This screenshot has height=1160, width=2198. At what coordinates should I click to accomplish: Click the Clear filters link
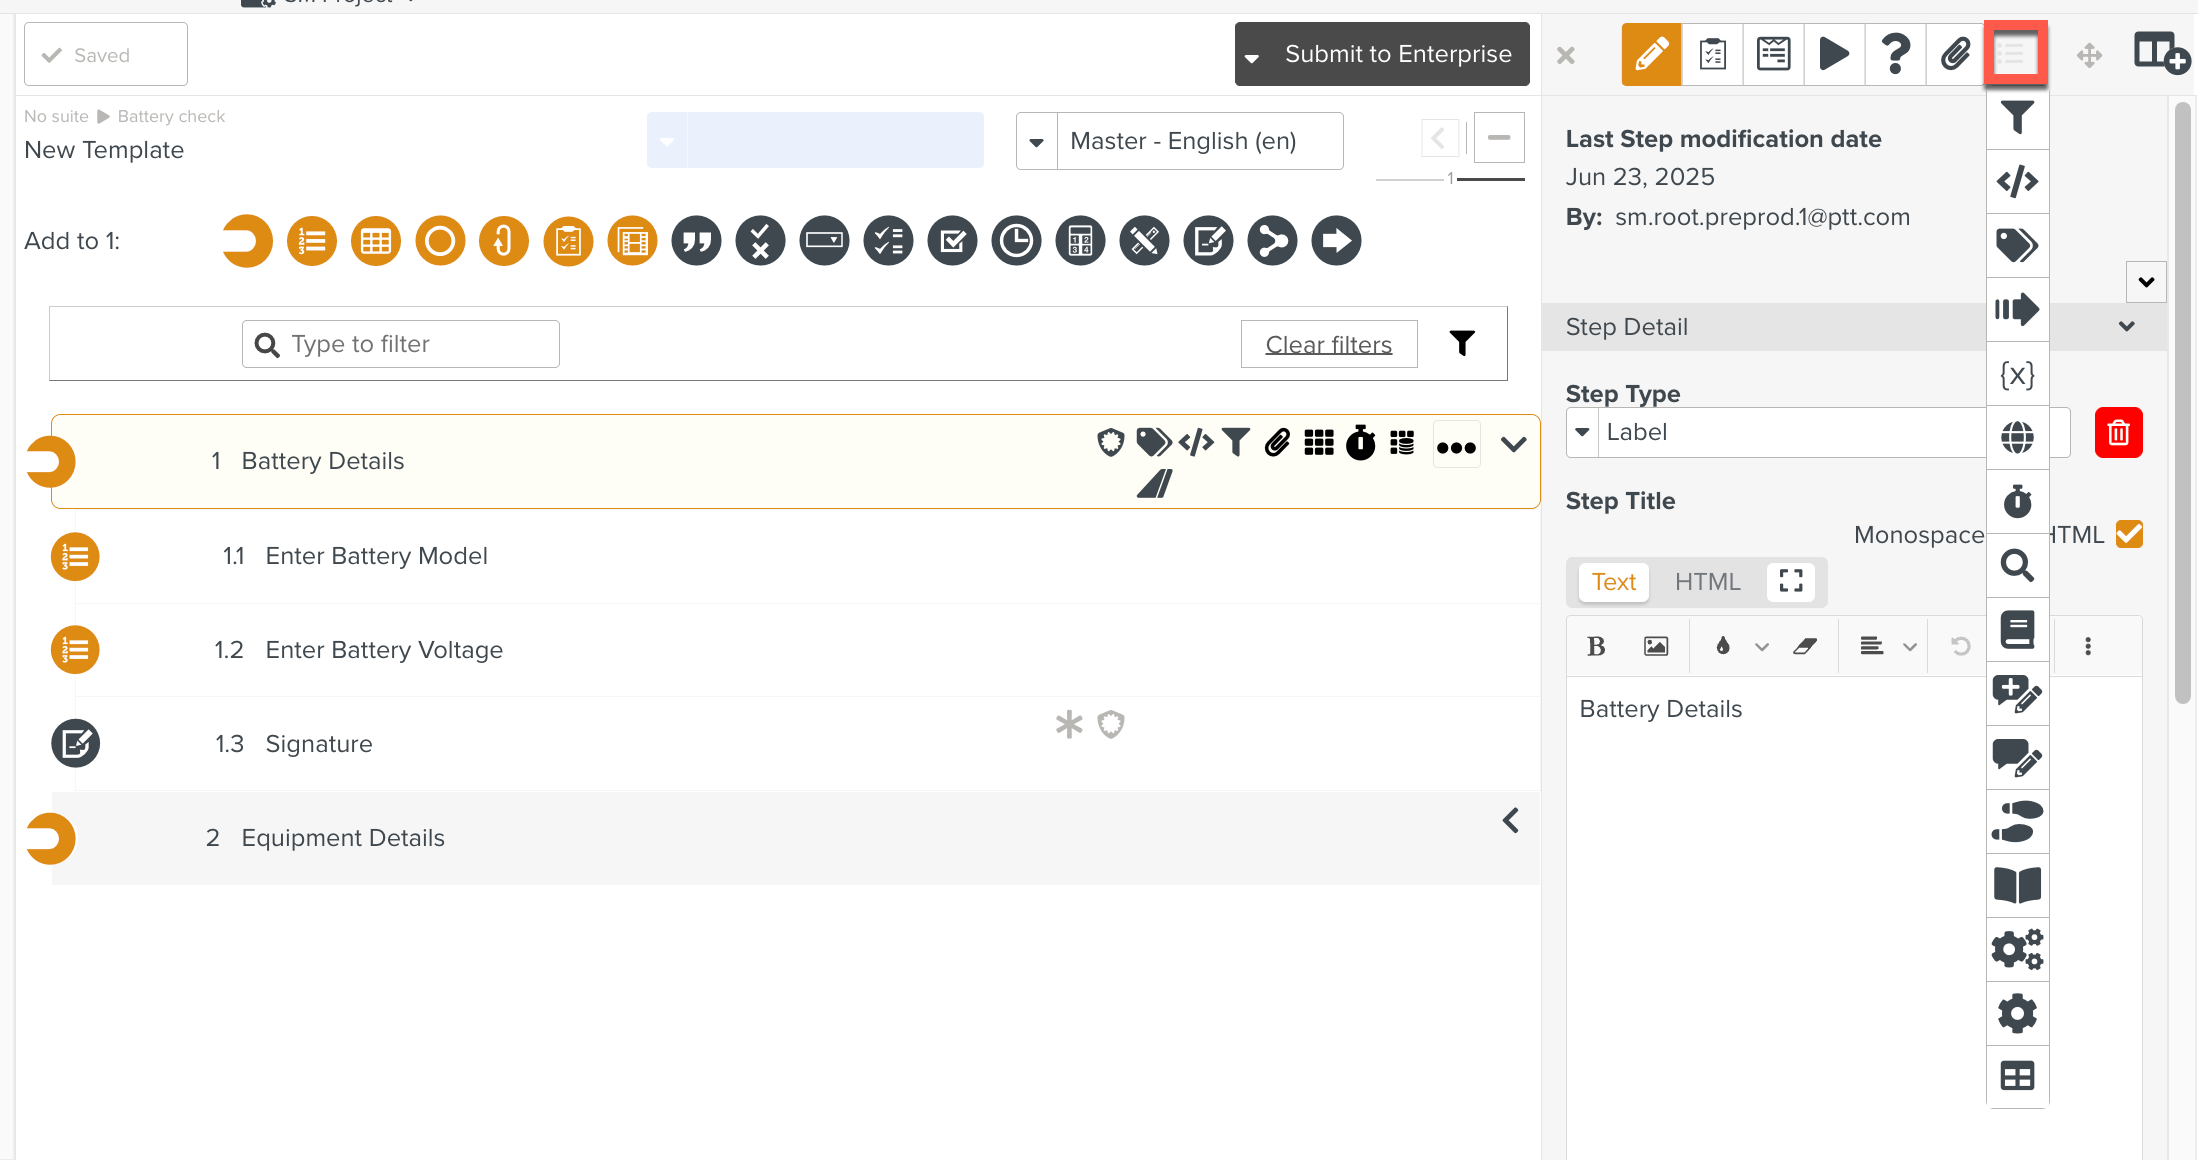point(1328,345)
